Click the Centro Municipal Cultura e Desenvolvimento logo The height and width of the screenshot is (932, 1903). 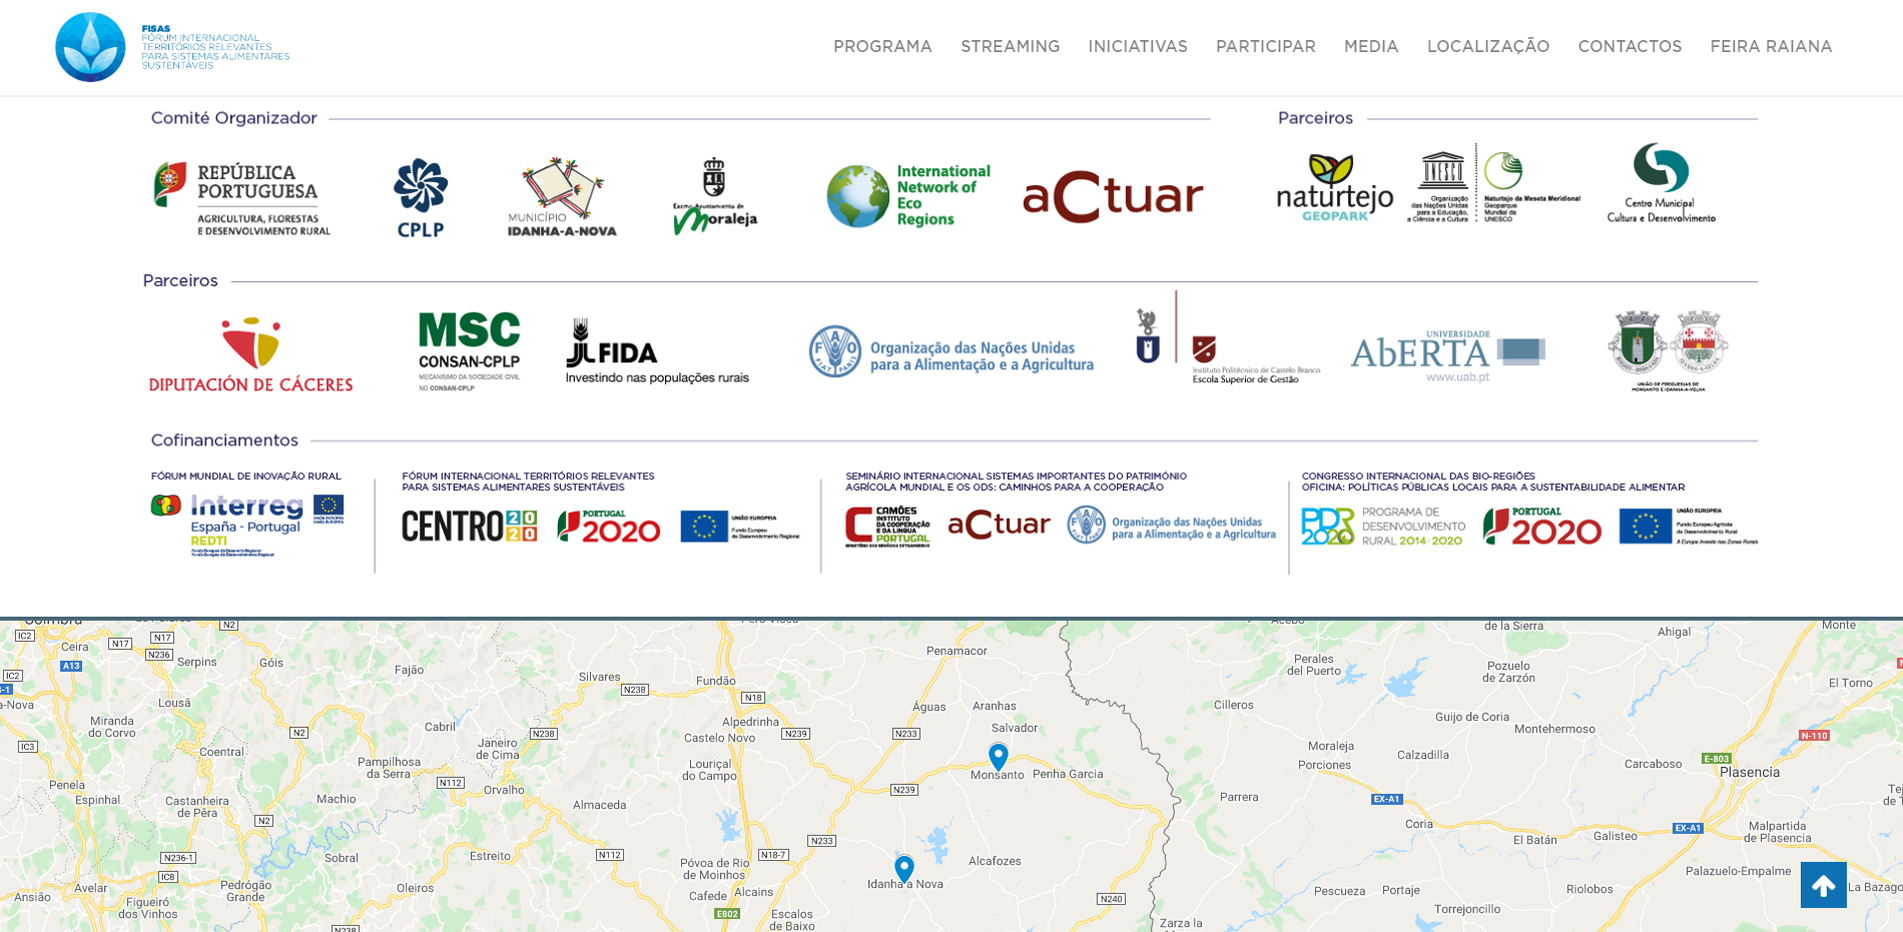pos(1661,183)
